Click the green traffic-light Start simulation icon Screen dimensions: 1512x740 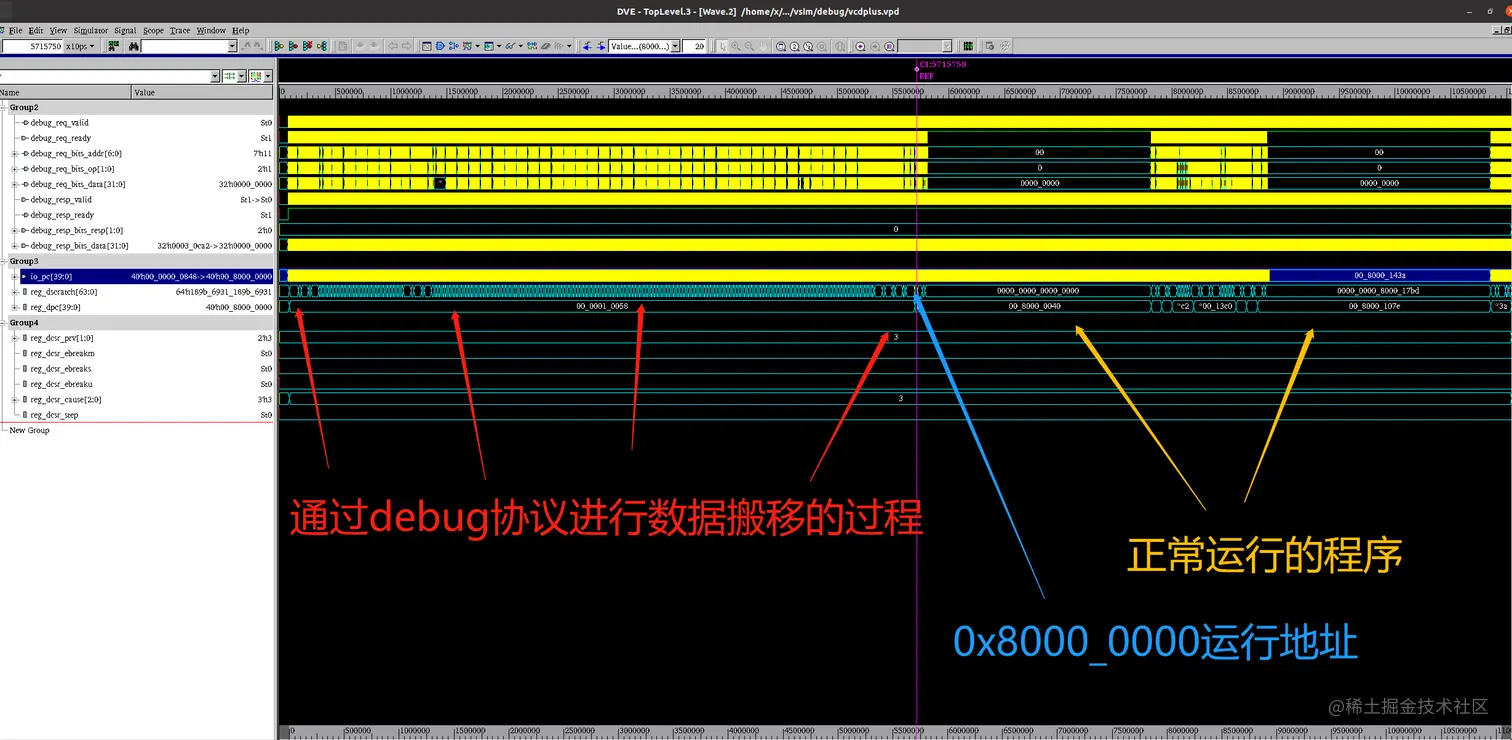(x=282, y=46)
